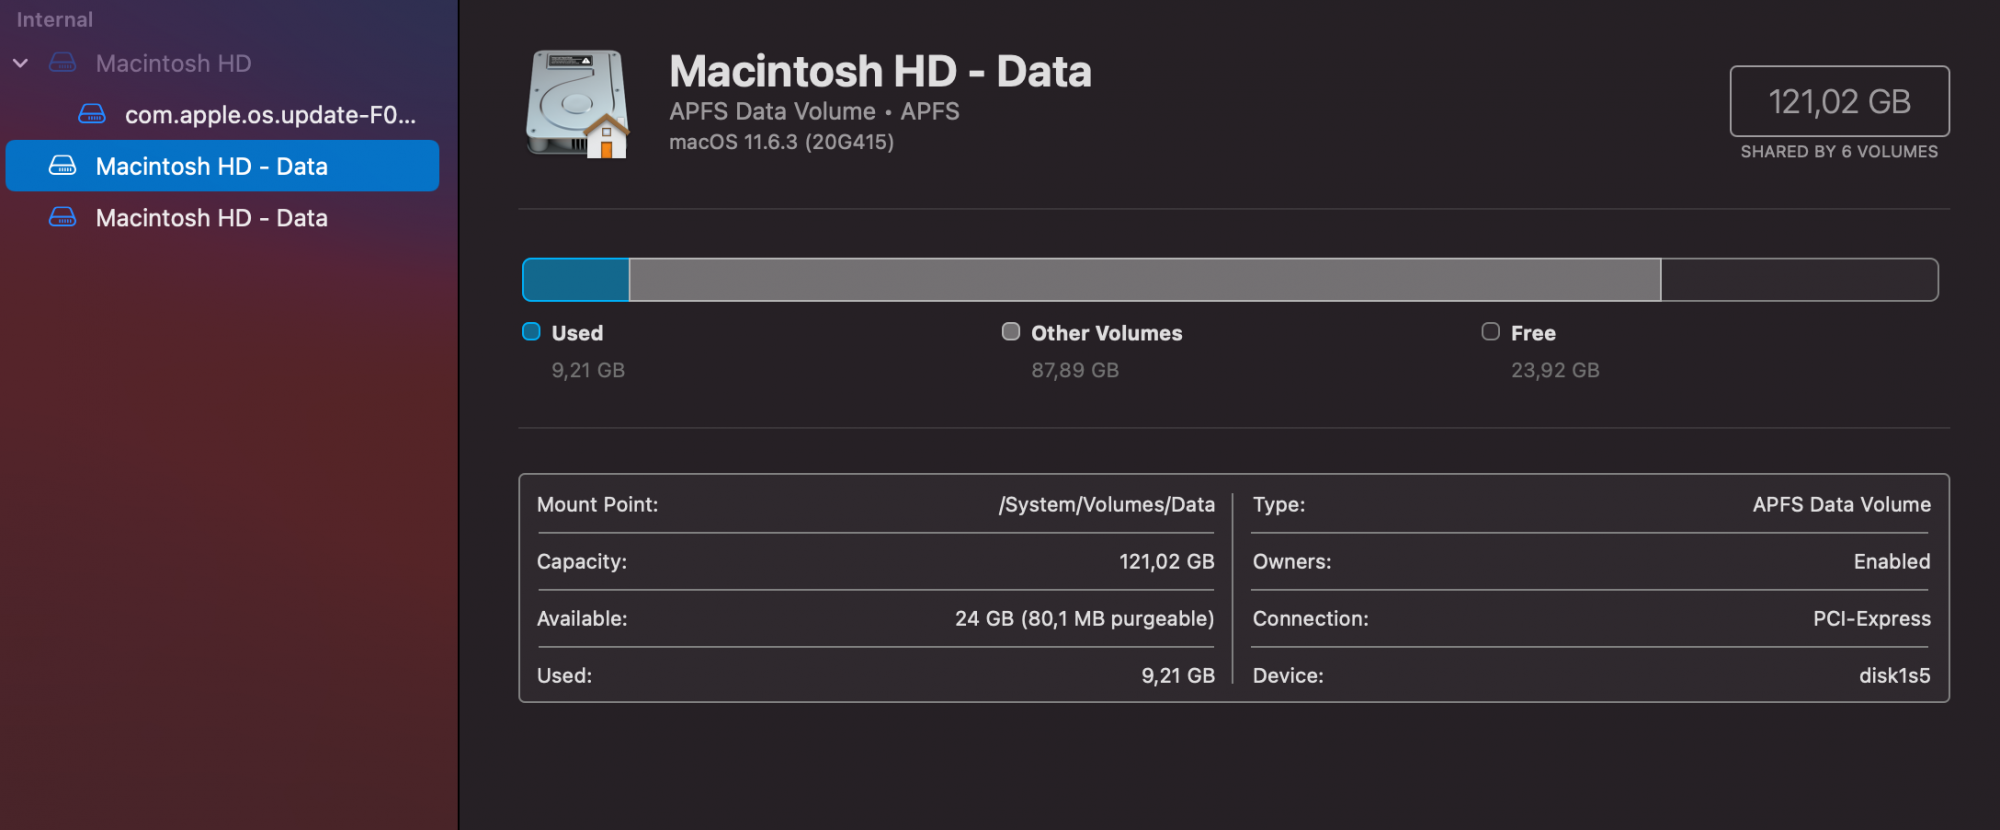Click the dark free-space bar segment
This screenshot has width=2000, height=830.
[1799, 280]
